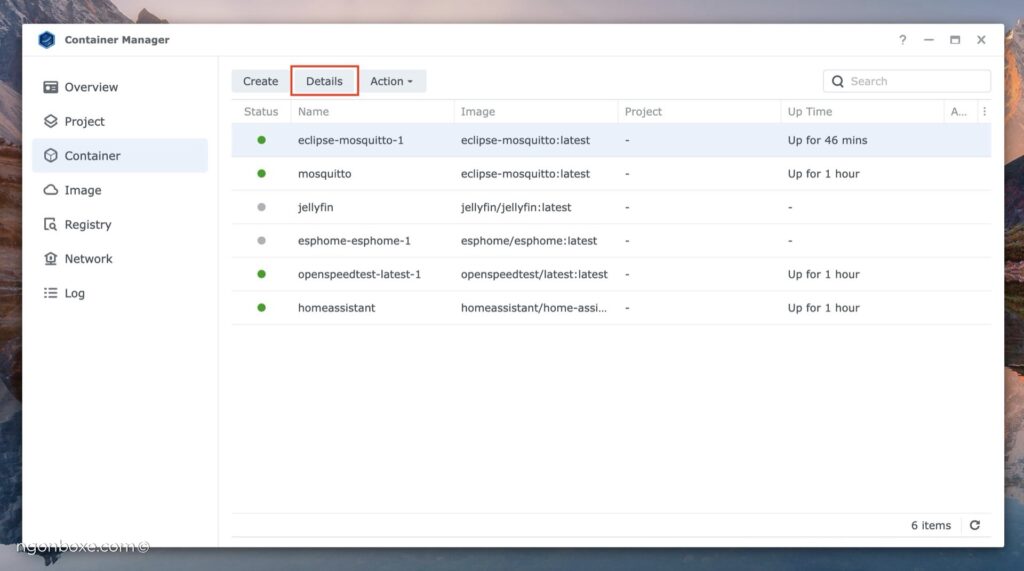Click the Container cube icon in sidebar

click(50, 155)
